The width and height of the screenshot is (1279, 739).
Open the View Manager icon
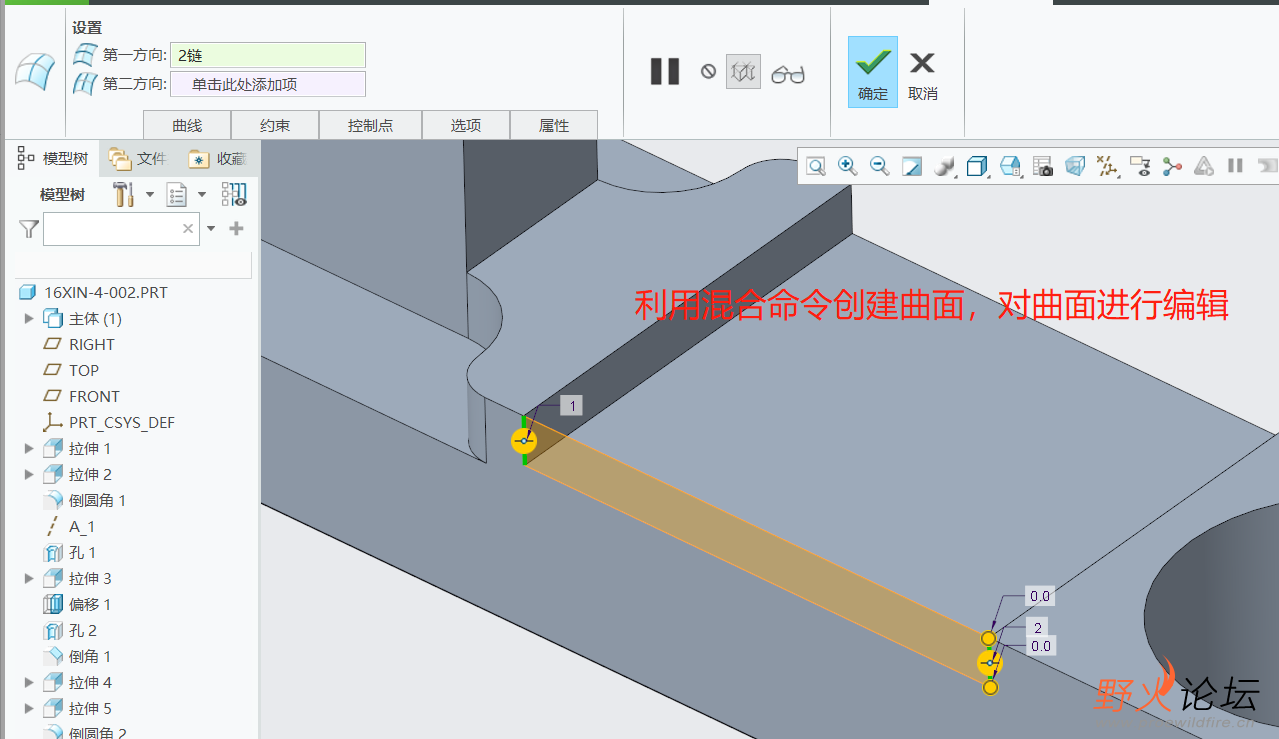point(1010,166)
